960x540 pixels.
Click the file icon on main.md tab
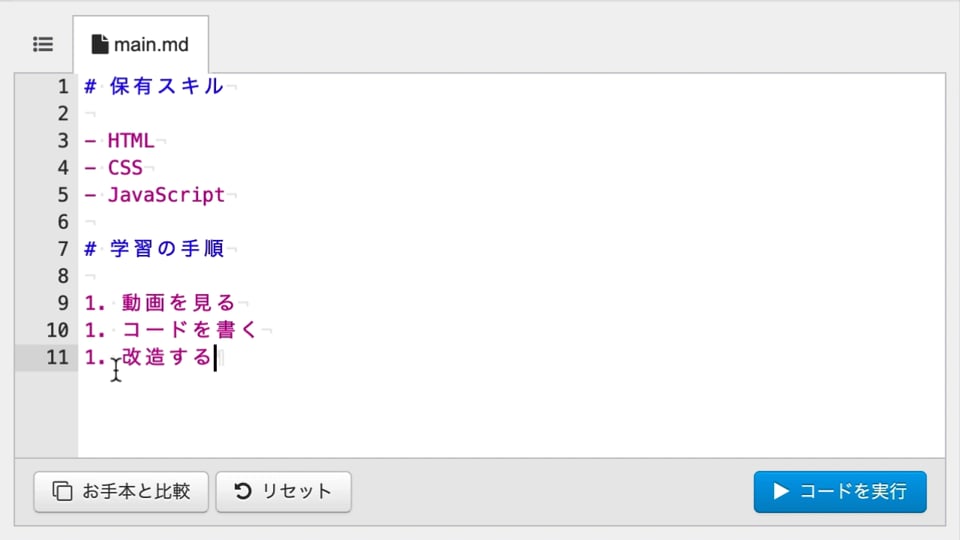(x=100, y=44)
